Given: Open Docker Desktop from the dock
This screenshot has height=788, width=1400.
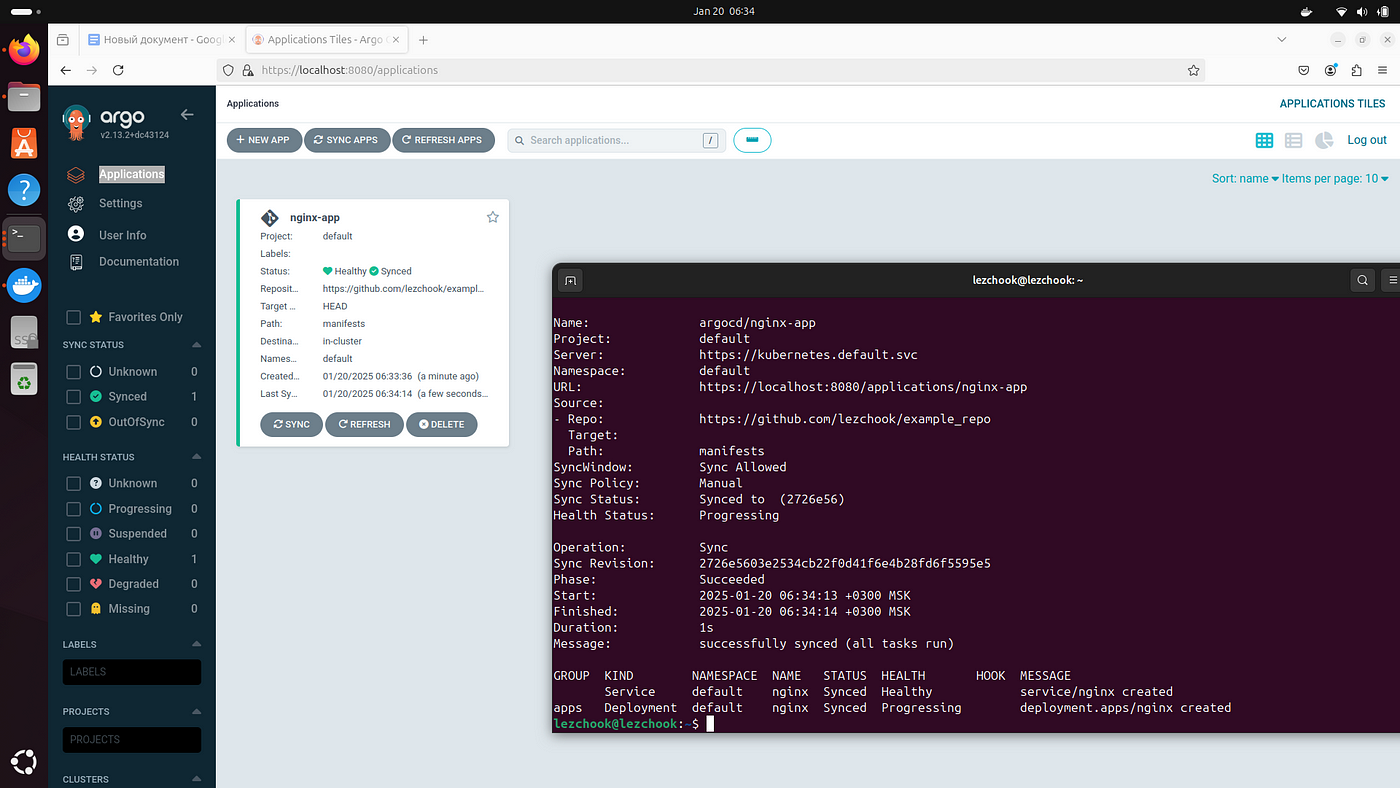Looking at the screenshot, I should tap(24, 285).
